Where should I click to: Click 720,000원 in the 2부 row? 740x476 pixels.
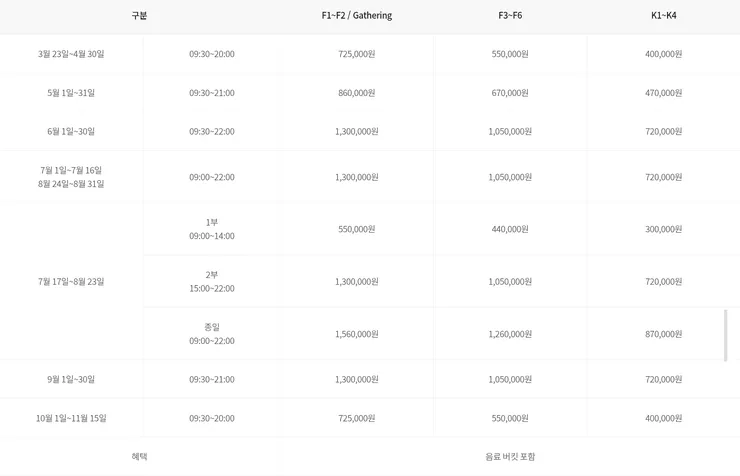point(664,282)
